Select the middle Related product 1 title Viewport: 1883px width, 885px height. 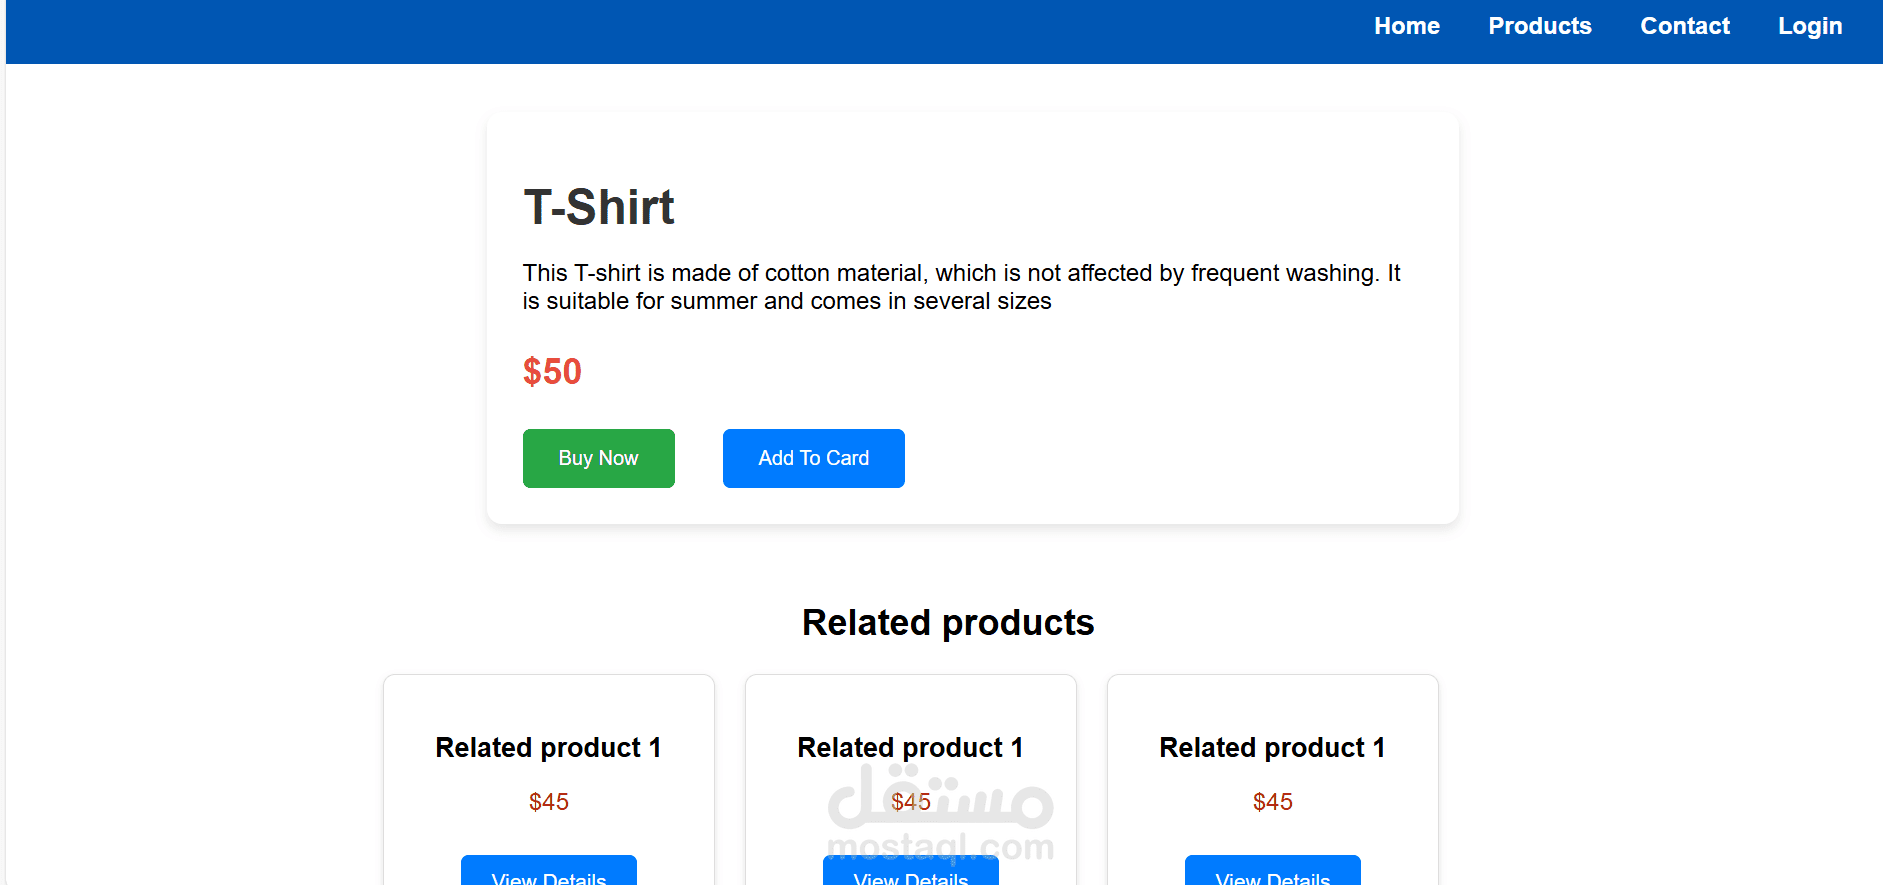(910, 748)
